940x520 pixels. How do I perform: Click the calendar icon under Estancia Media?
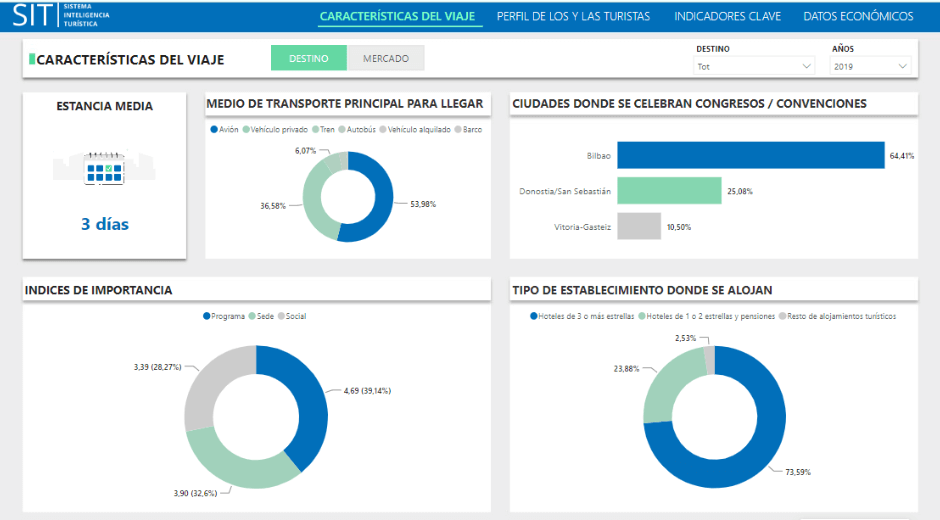(x=105, y=170)
